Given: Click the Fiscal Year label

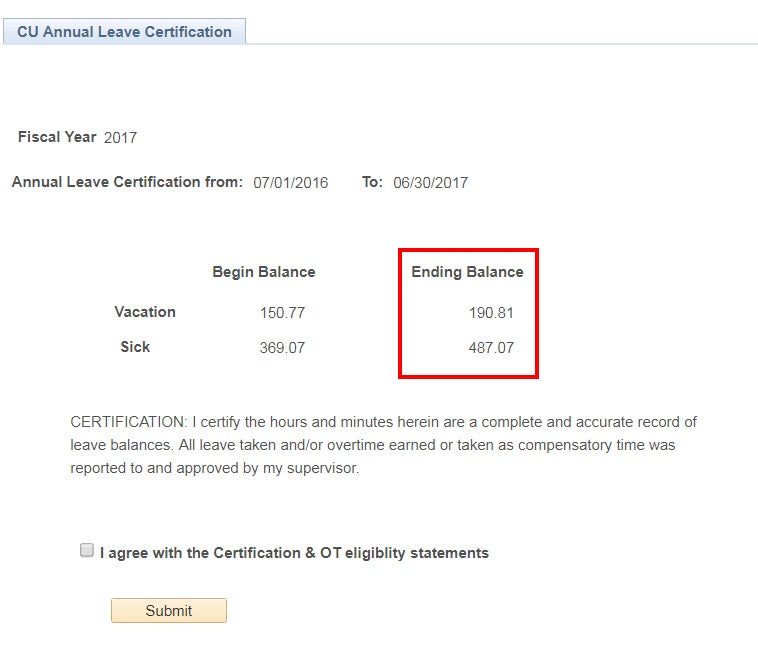Looking at the screenshot, I should point(57,137).
